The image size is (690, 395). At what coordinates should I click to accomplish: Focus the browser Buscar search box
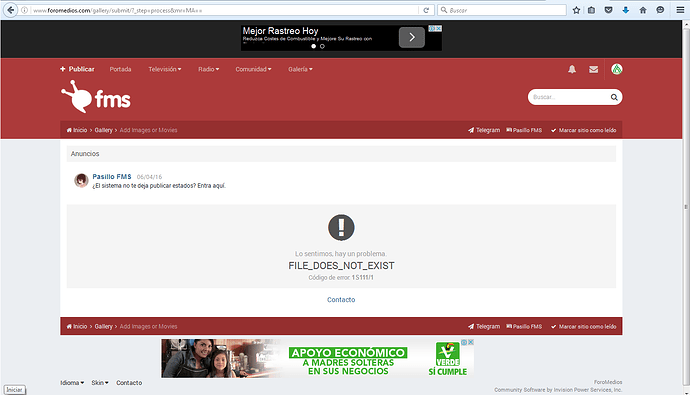tap(502, 10)
